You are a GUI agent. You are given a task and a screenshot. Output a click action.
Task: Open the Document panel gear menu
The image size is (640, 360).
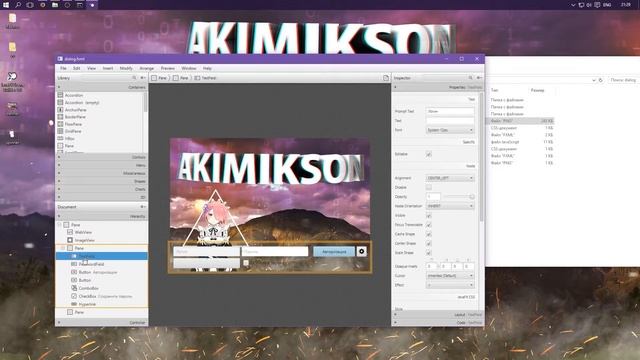[x=142, y=207]
